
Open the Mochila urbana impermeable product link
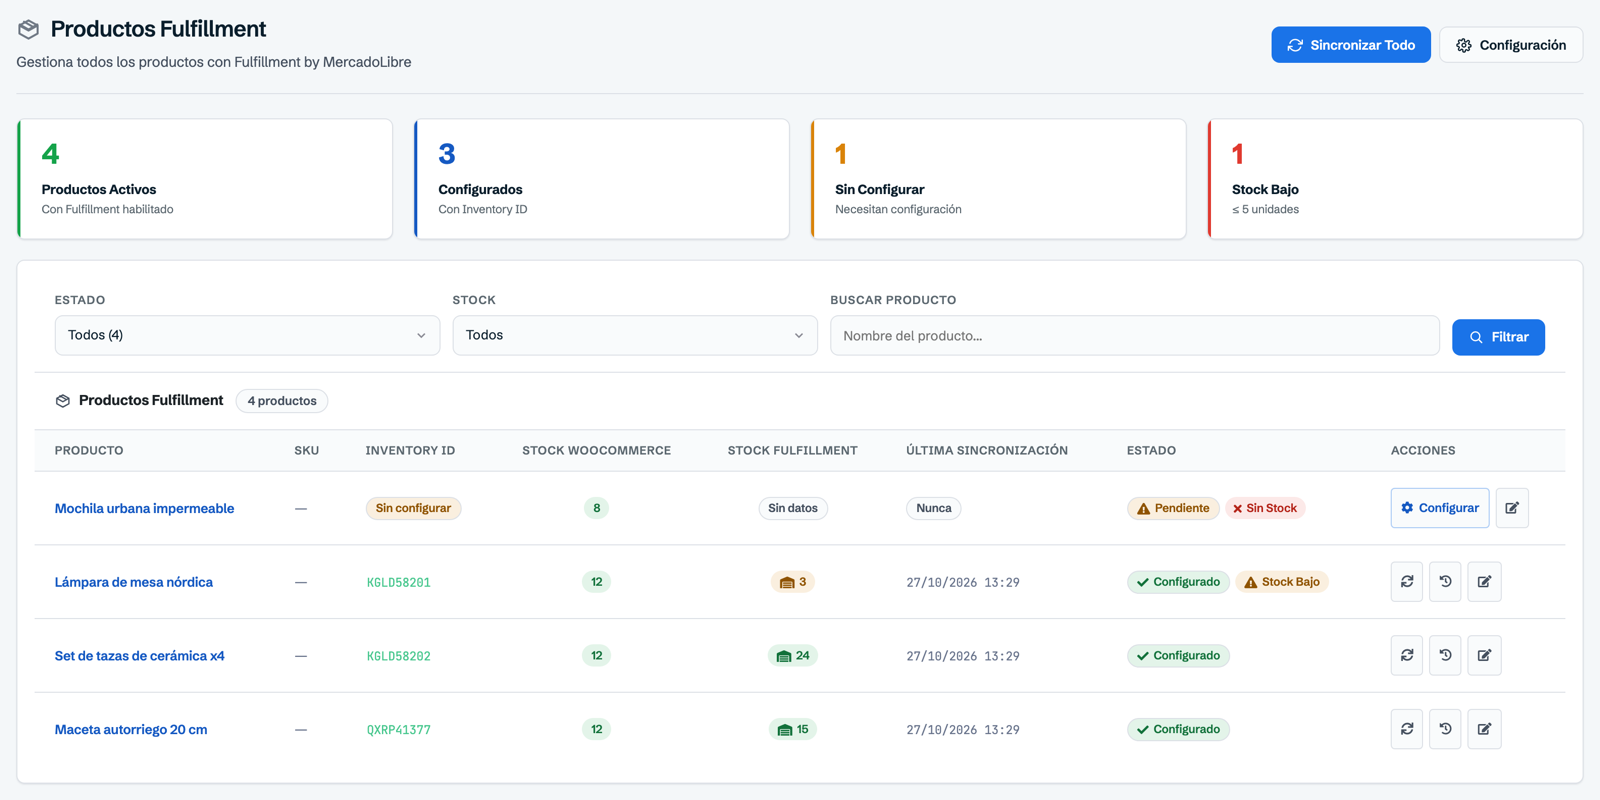(144, 508)
